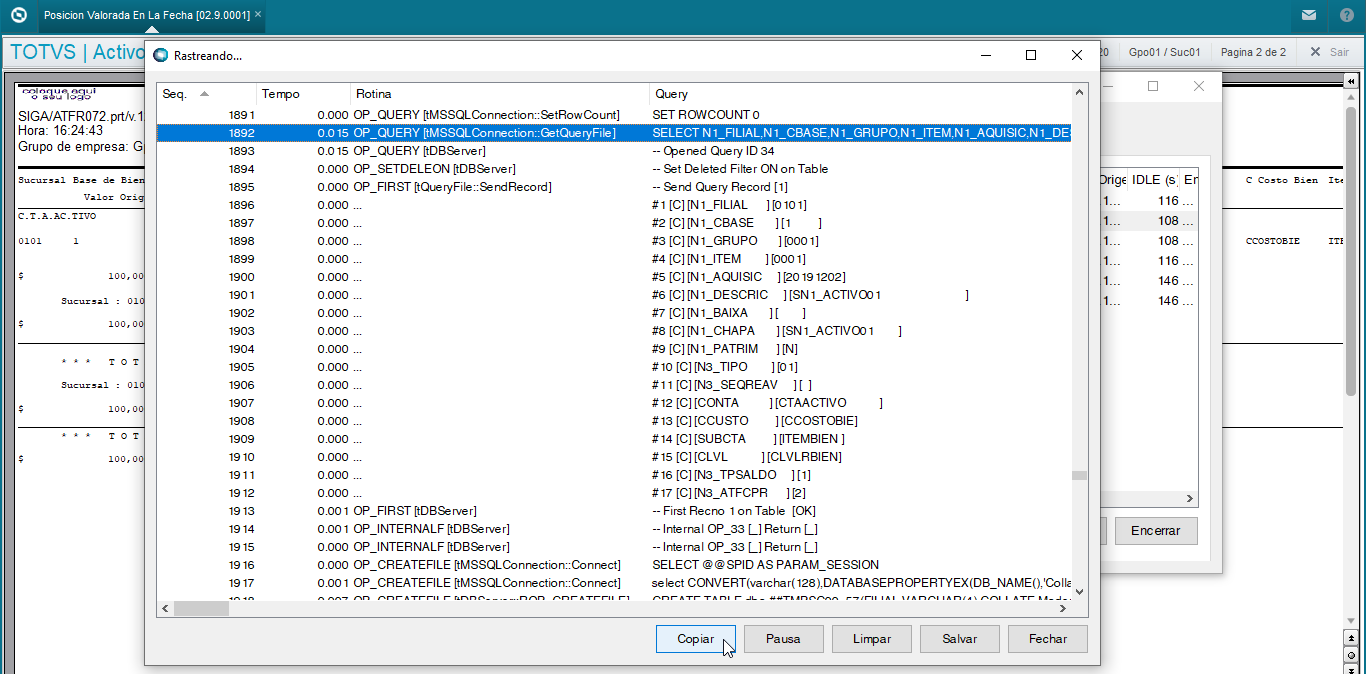Click the Salvar button
This screenshot has width=1366, height=674.
[x=960, y=639]
